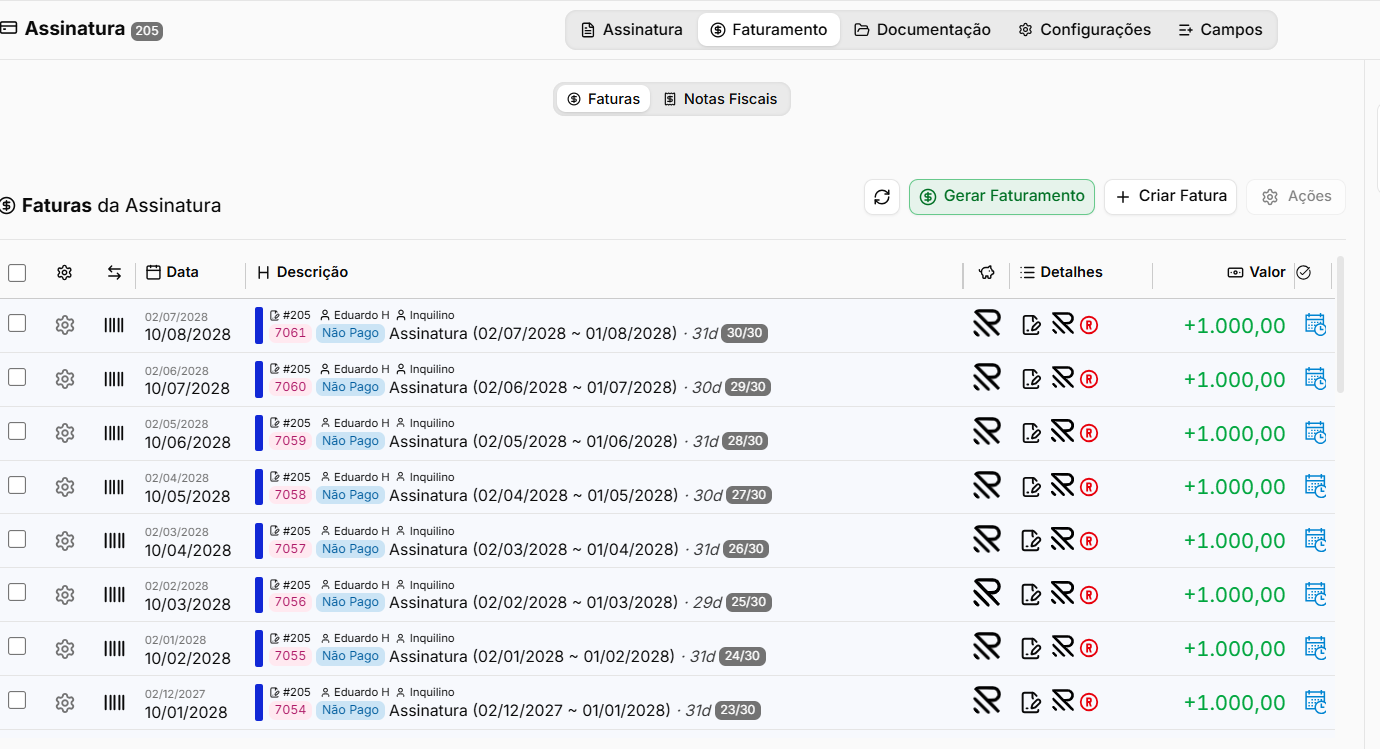Check the checkbox for invoice 7056
Image resolution: width=1380 pixels, height=749 pixels.
[17, 593]
